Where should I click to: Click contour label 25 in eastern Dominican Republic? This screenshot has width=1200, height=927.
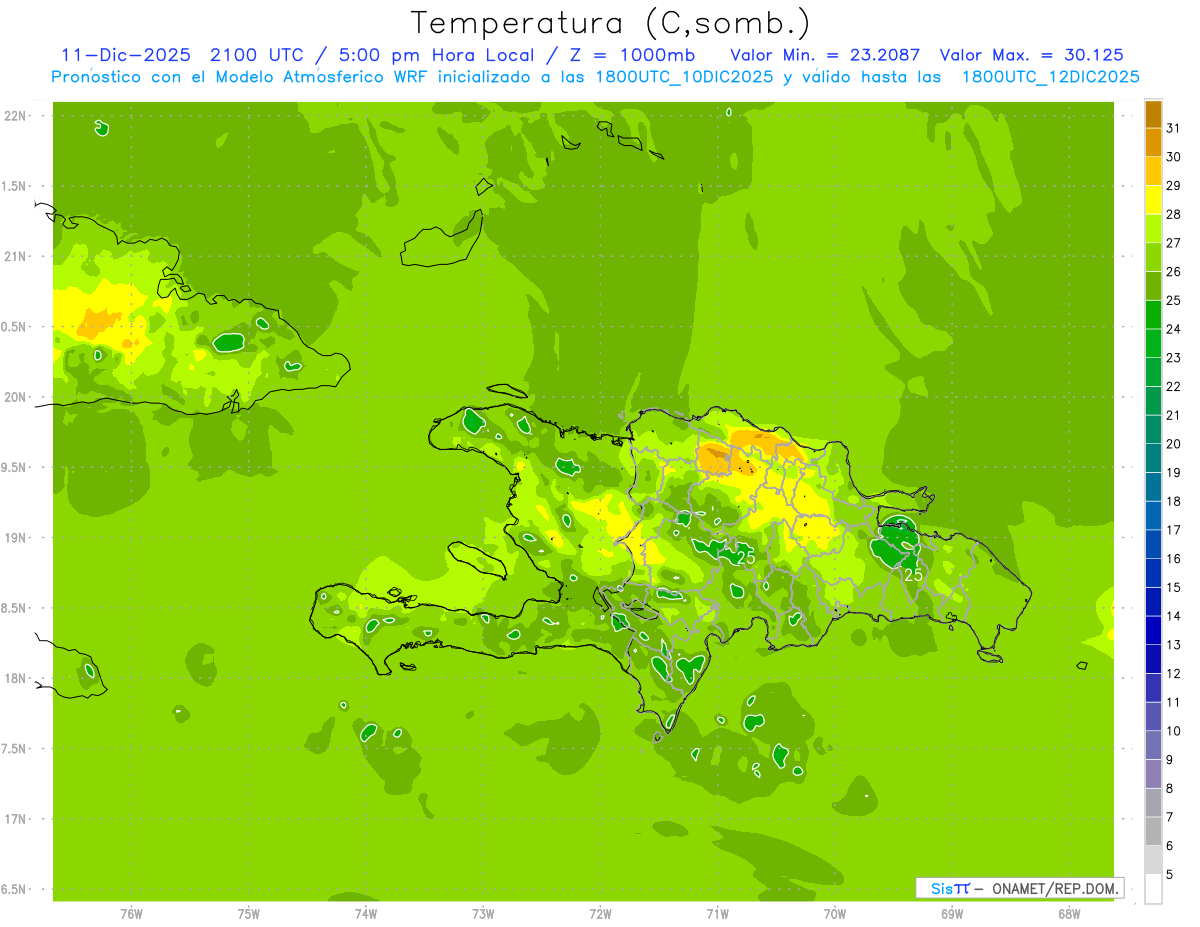point(913,575)
